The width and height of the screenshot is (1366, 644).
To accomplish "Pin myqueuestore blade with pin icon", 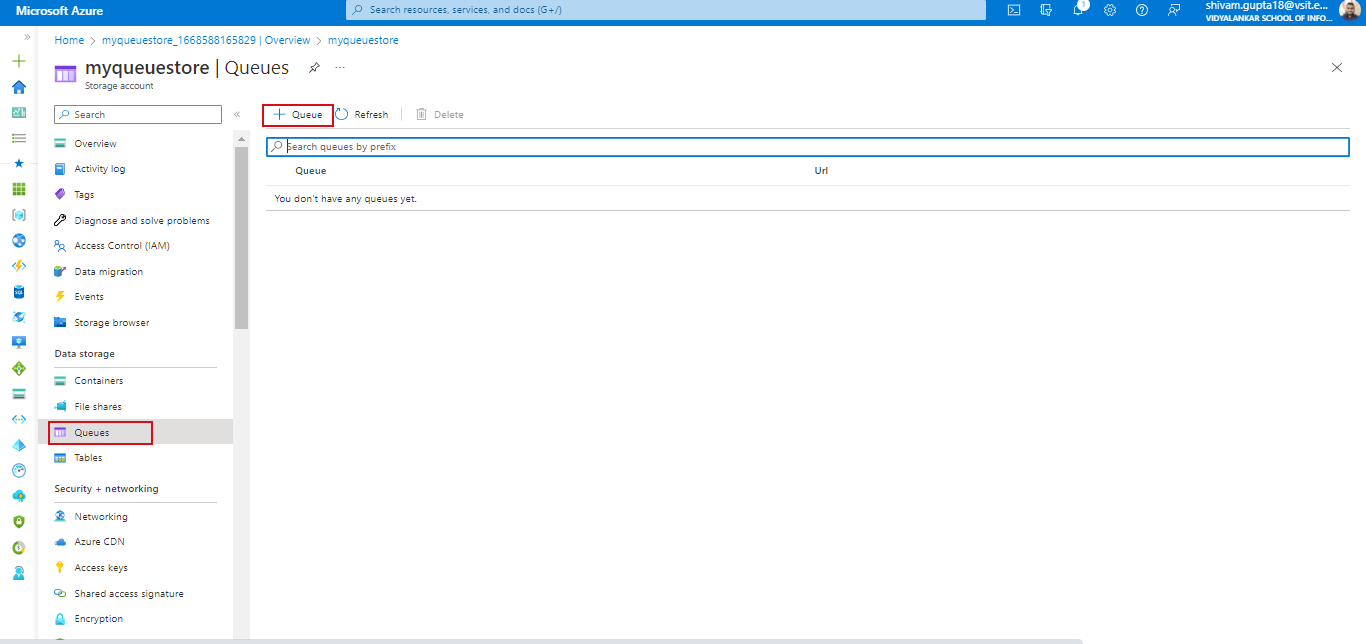I will tap(314, 68).
